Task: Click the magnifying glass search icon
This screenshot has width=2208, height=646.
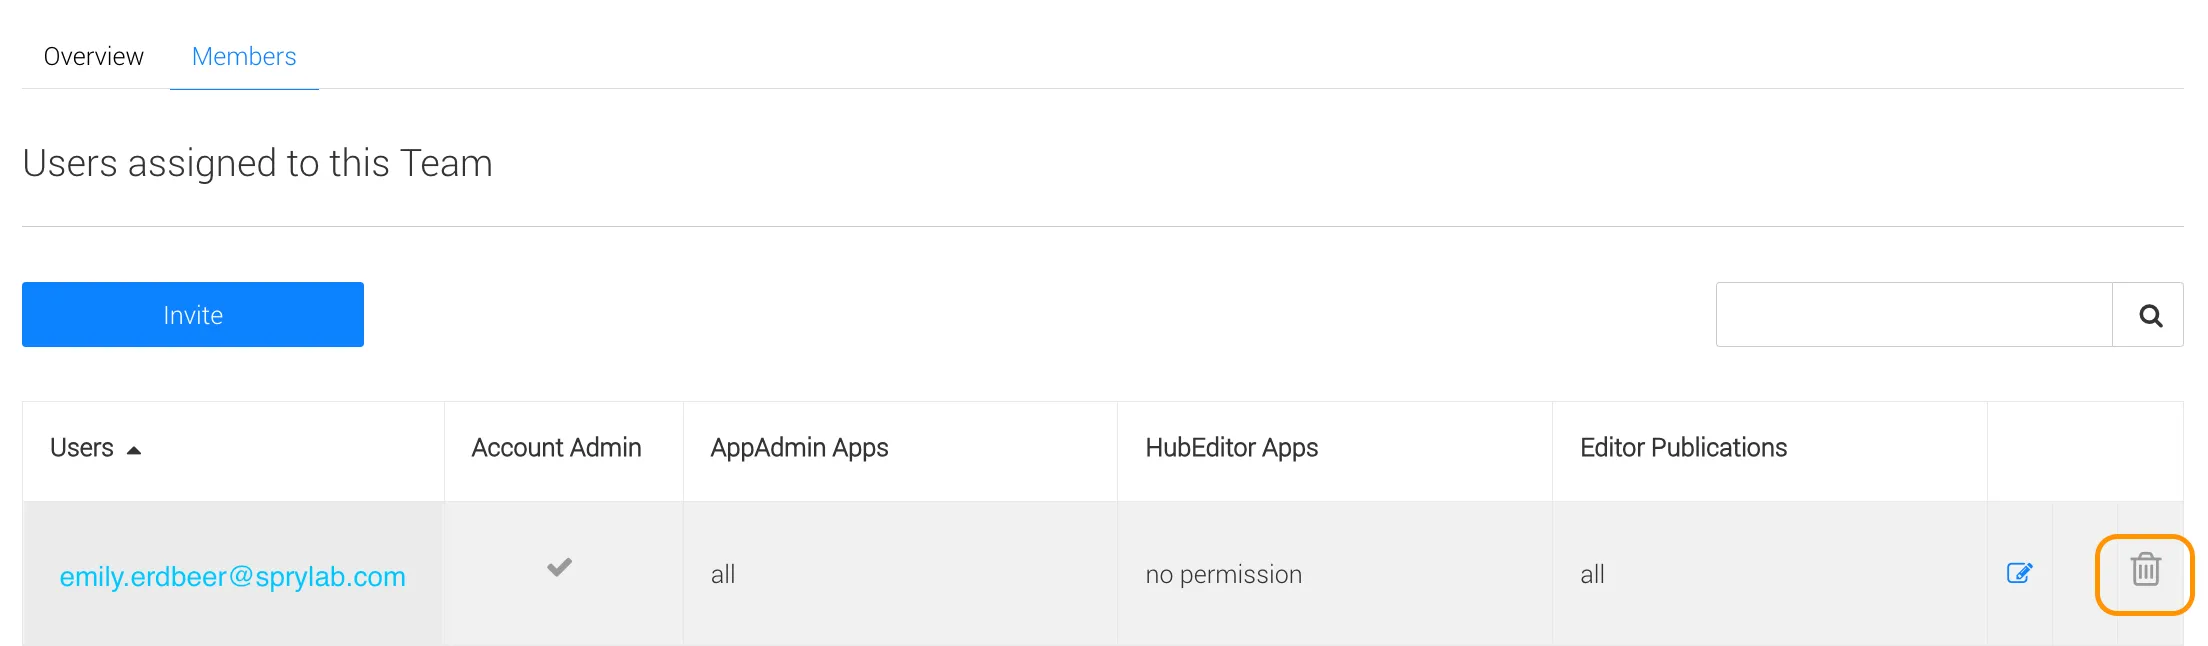Action: click(x=2149, y=315)
